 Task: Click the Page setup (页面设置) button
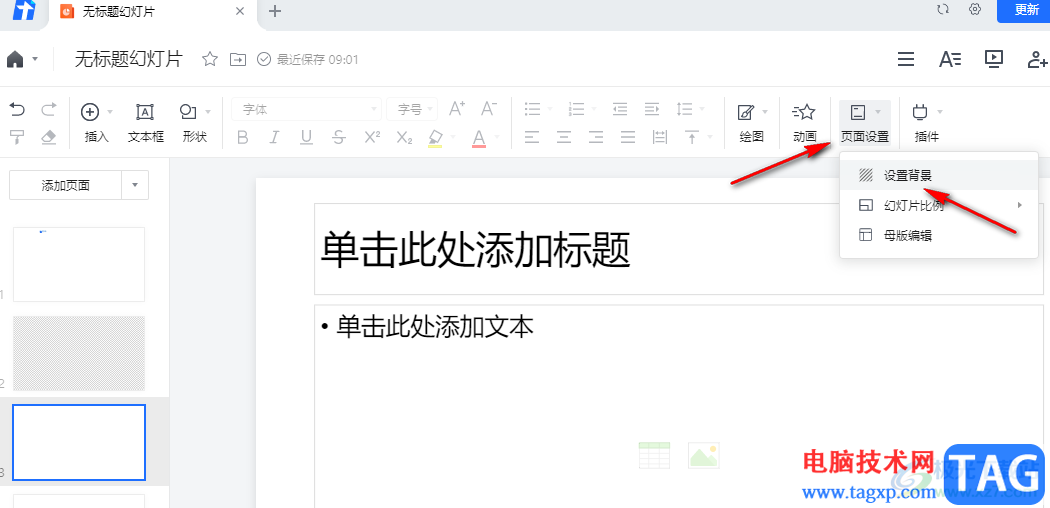click(x=865, y=124)
